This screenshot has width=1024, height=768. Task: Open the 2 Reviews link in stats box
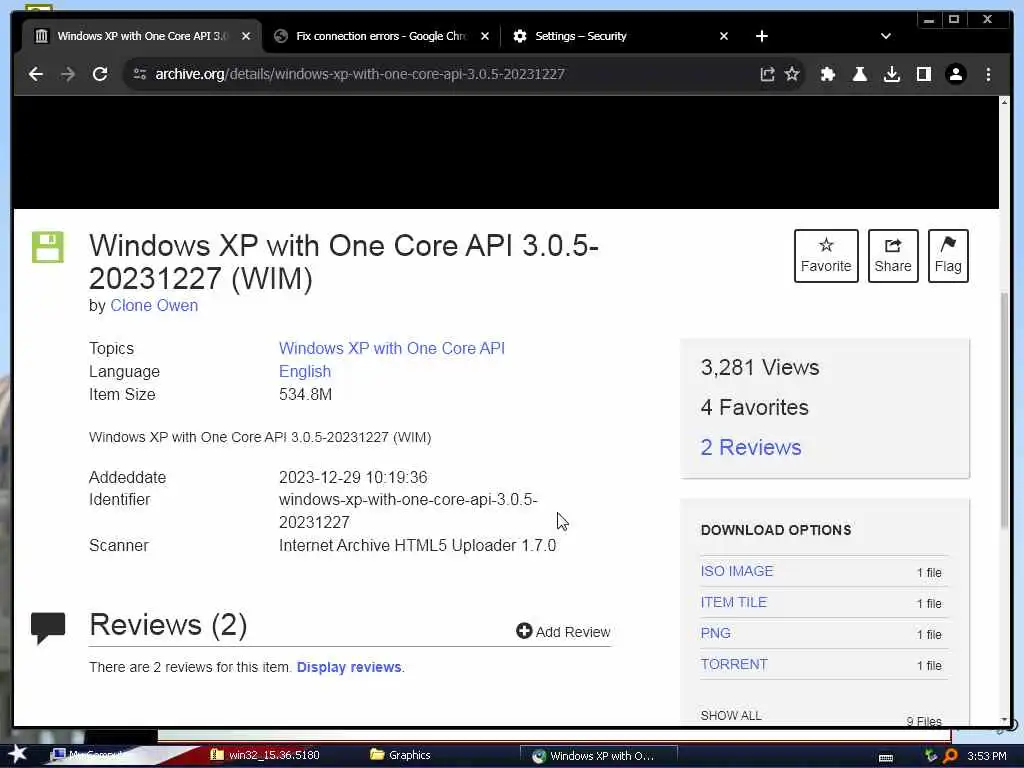tap(751, 447)
